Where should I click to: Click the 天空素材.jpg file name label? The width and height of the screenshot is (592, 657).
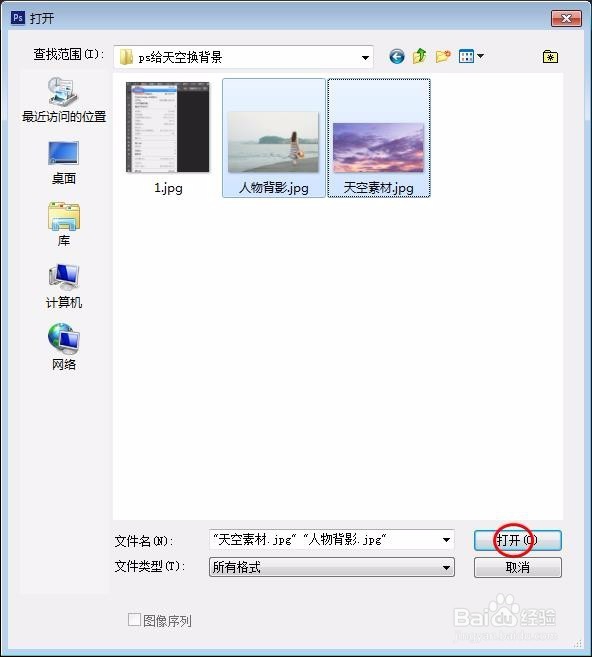(378, 188)
